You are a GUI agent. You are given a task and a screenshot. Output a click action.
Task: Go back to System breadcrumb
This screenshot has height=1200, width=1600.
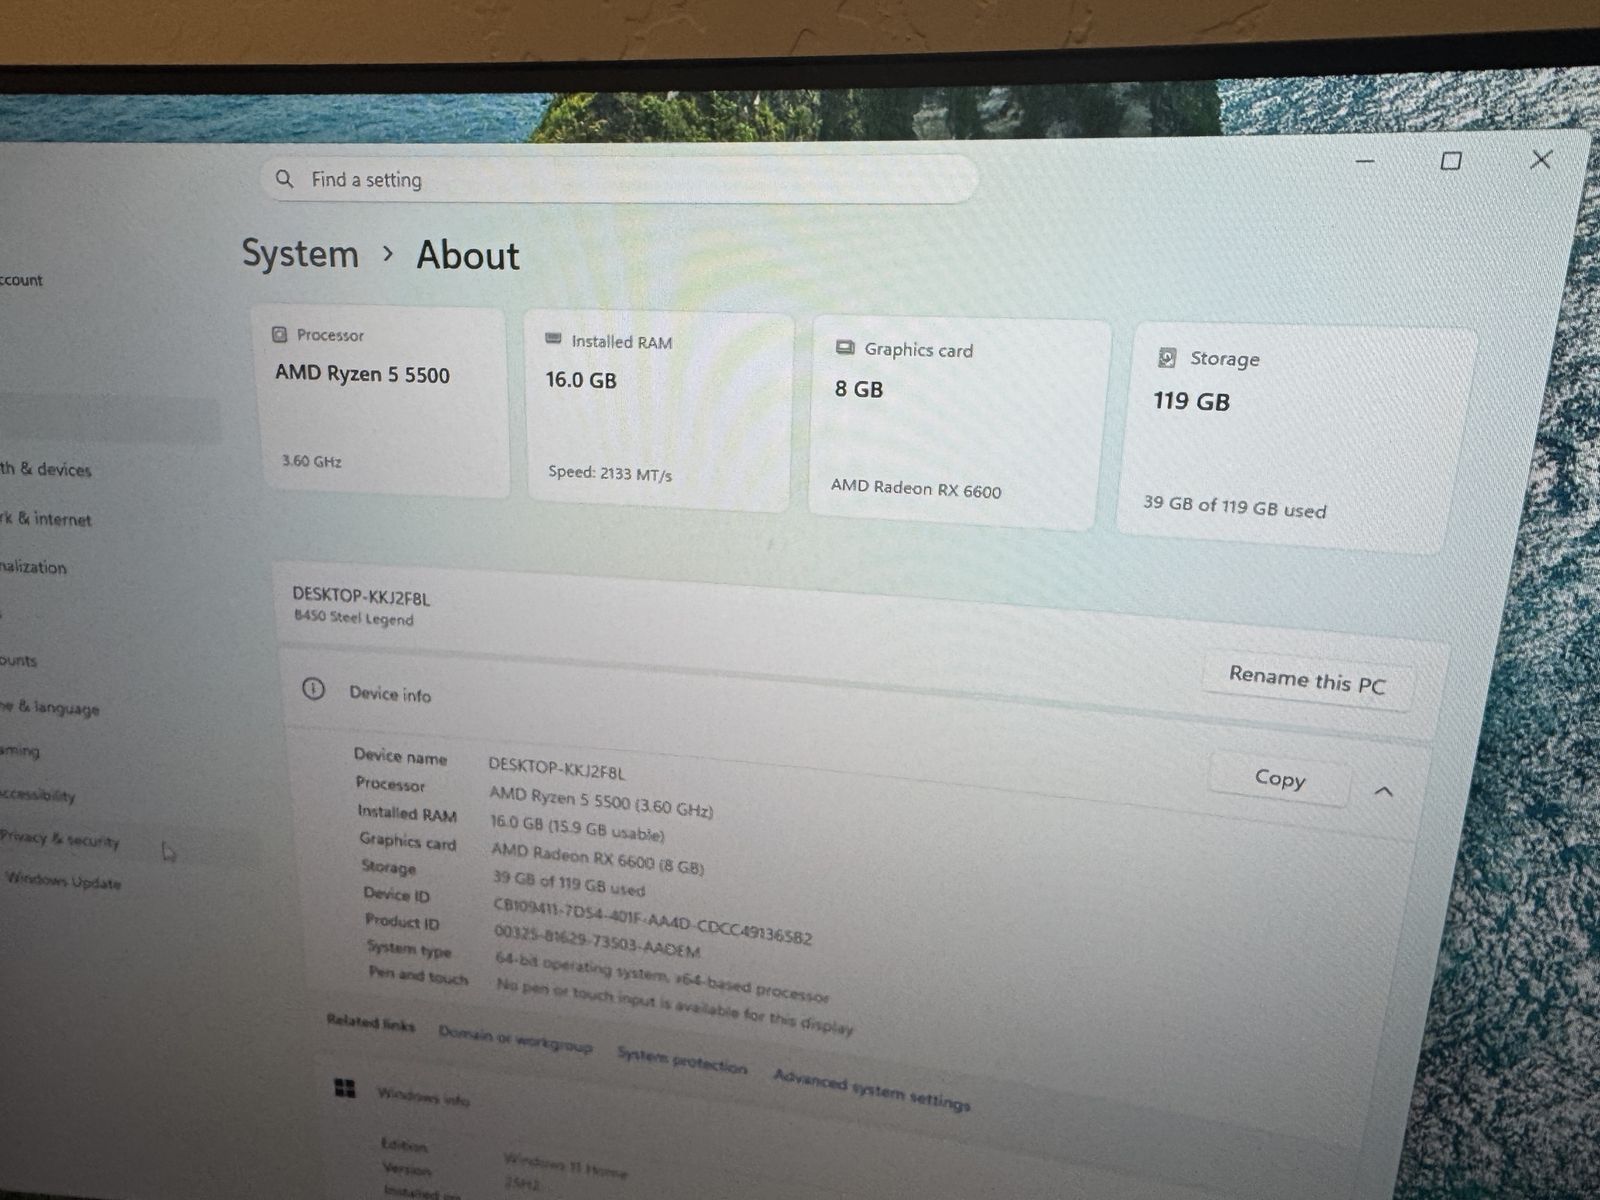300,253
